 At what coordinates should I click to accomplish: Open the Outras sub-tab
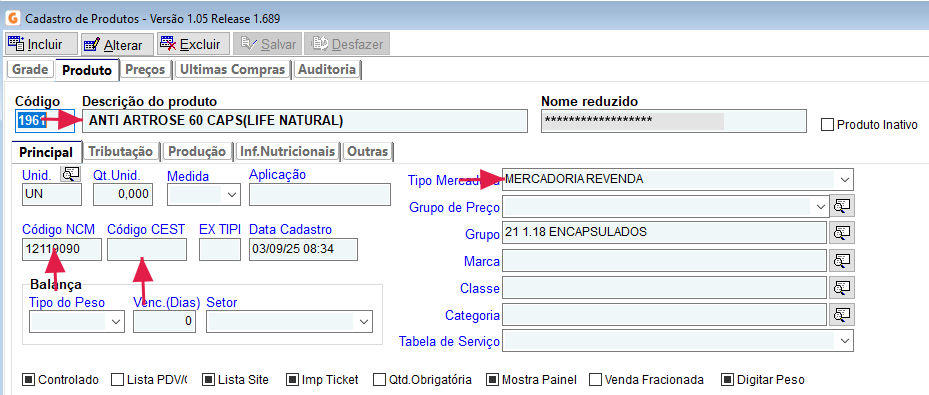pyautogui.click(x=367, y=151)
